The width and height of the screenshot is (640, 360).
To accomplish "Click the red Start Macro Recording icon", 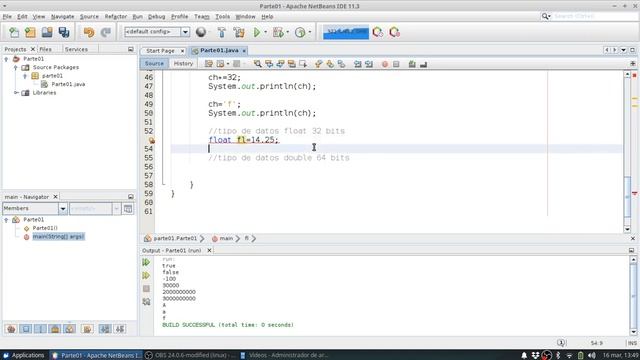I will tap(384, 64).
